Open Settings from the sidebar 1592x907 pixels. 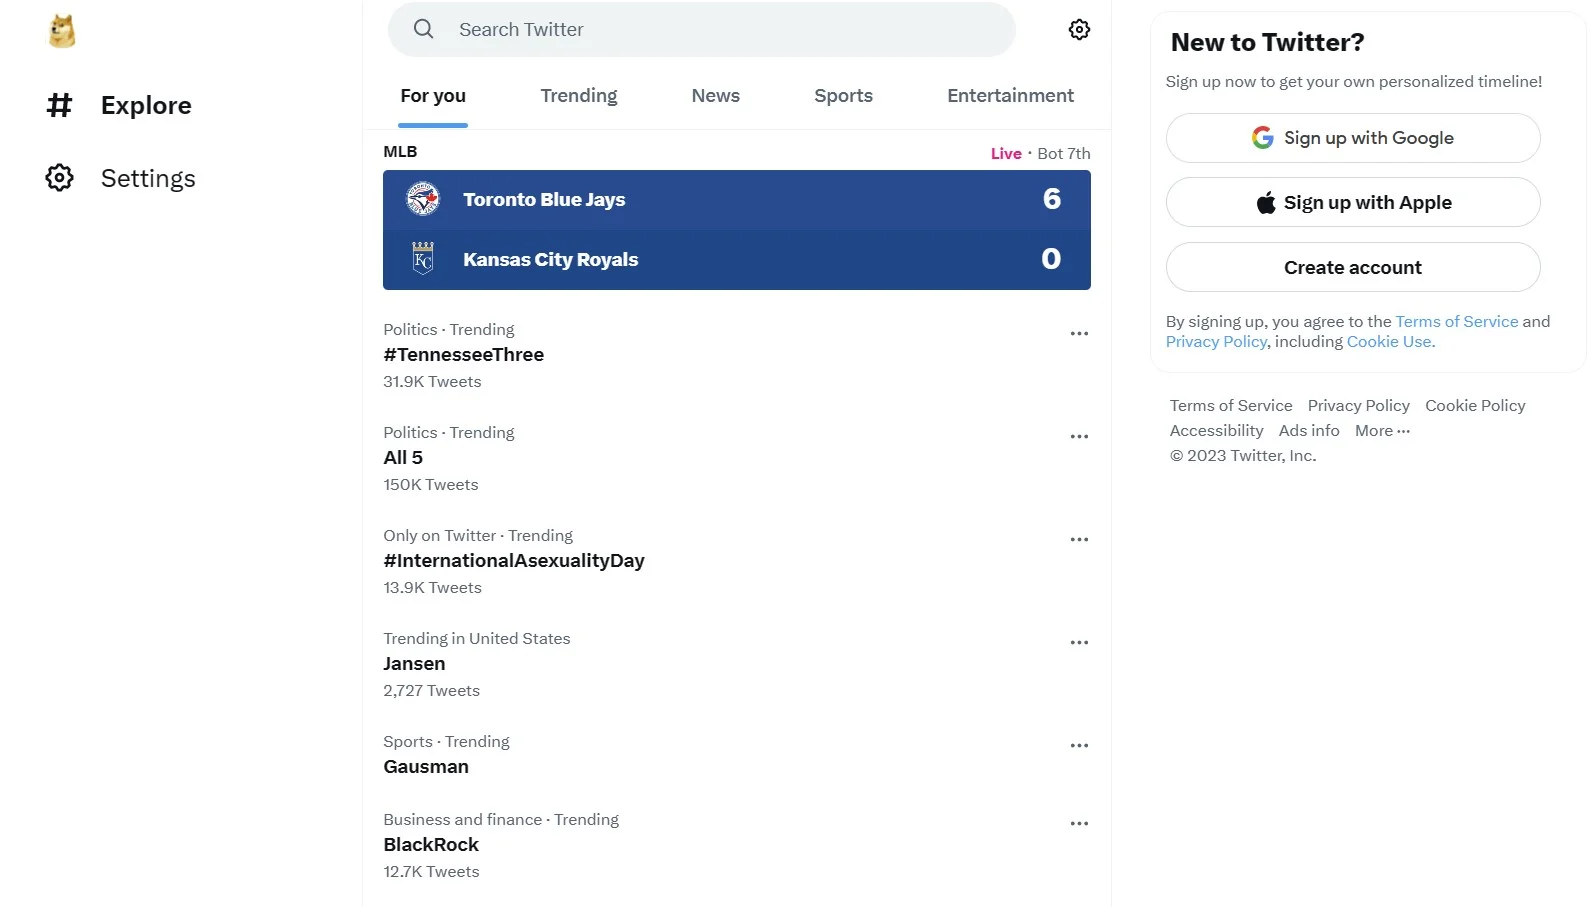(x=121, y=178)
